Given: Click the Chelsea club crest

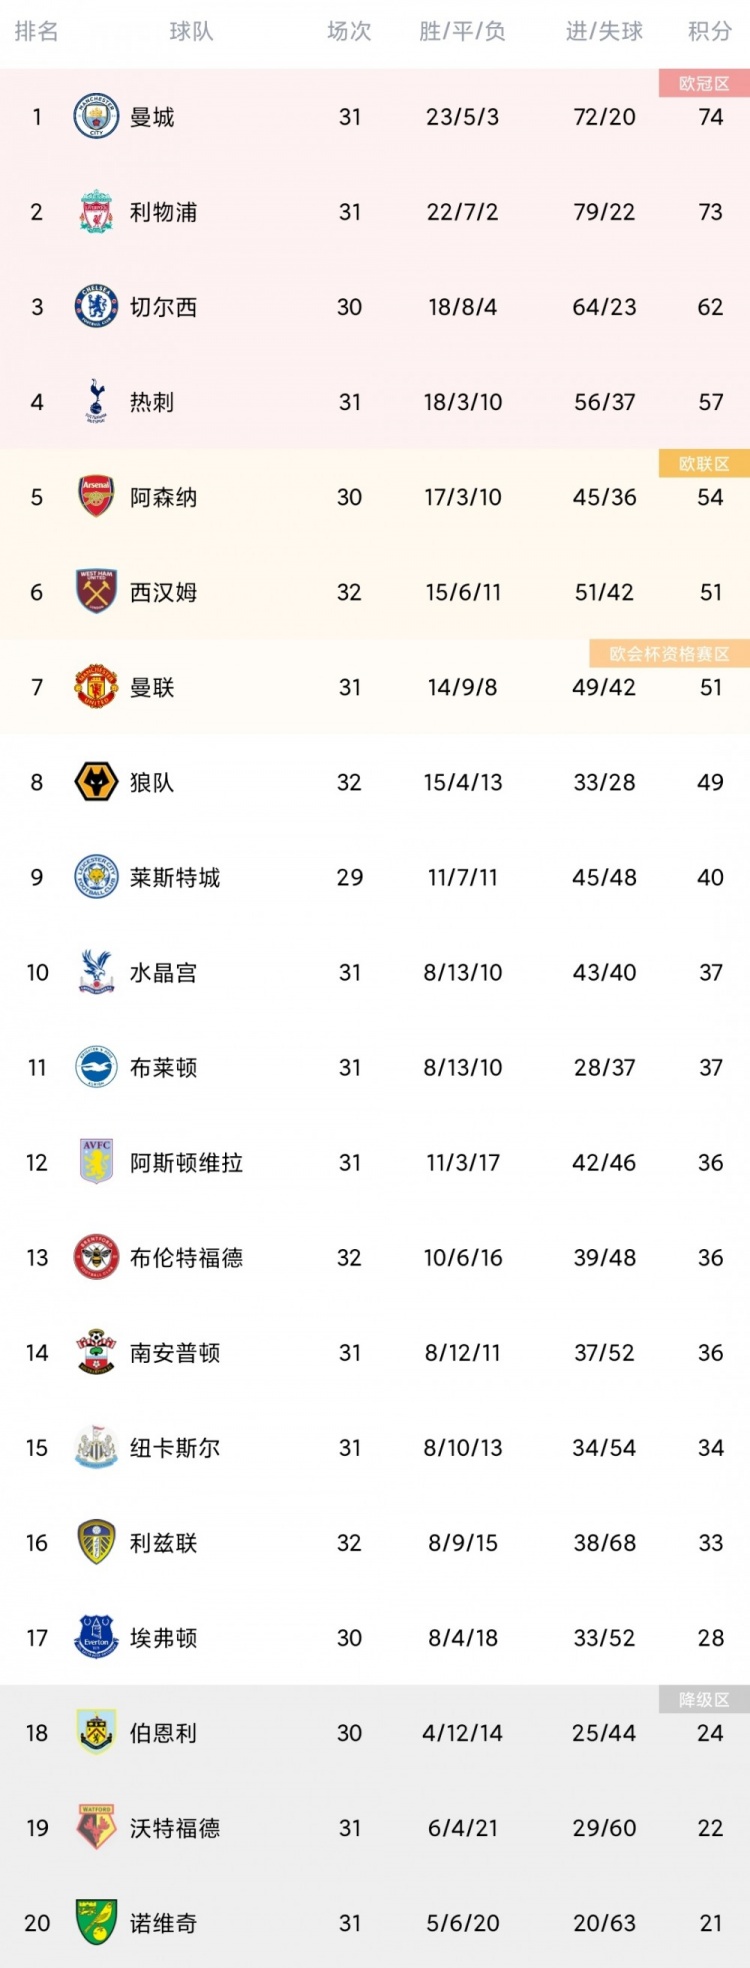Looking at the screenshot, I should pos(96,307).
